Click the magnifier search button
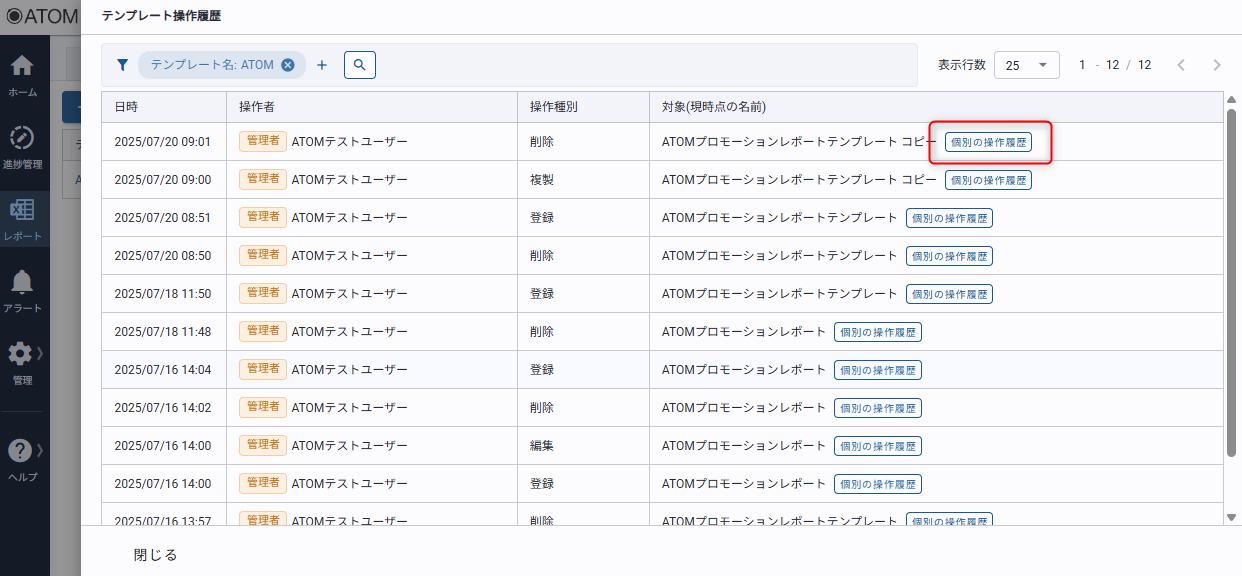Image resolution: width=1242 pixels, height=576 pixels. (x=359, y=65)
